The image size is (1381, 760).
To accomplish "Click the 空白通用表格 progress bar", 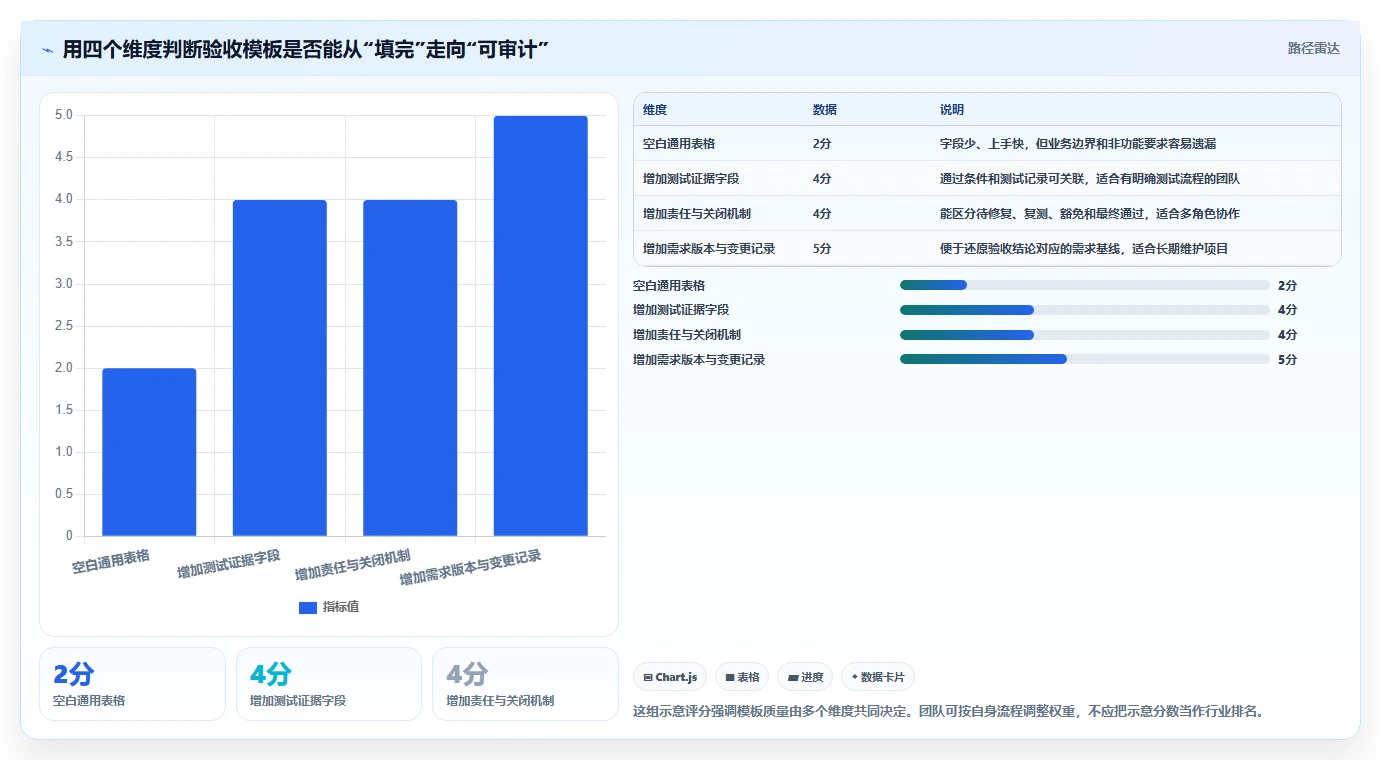I will [x=1085, y=285].
